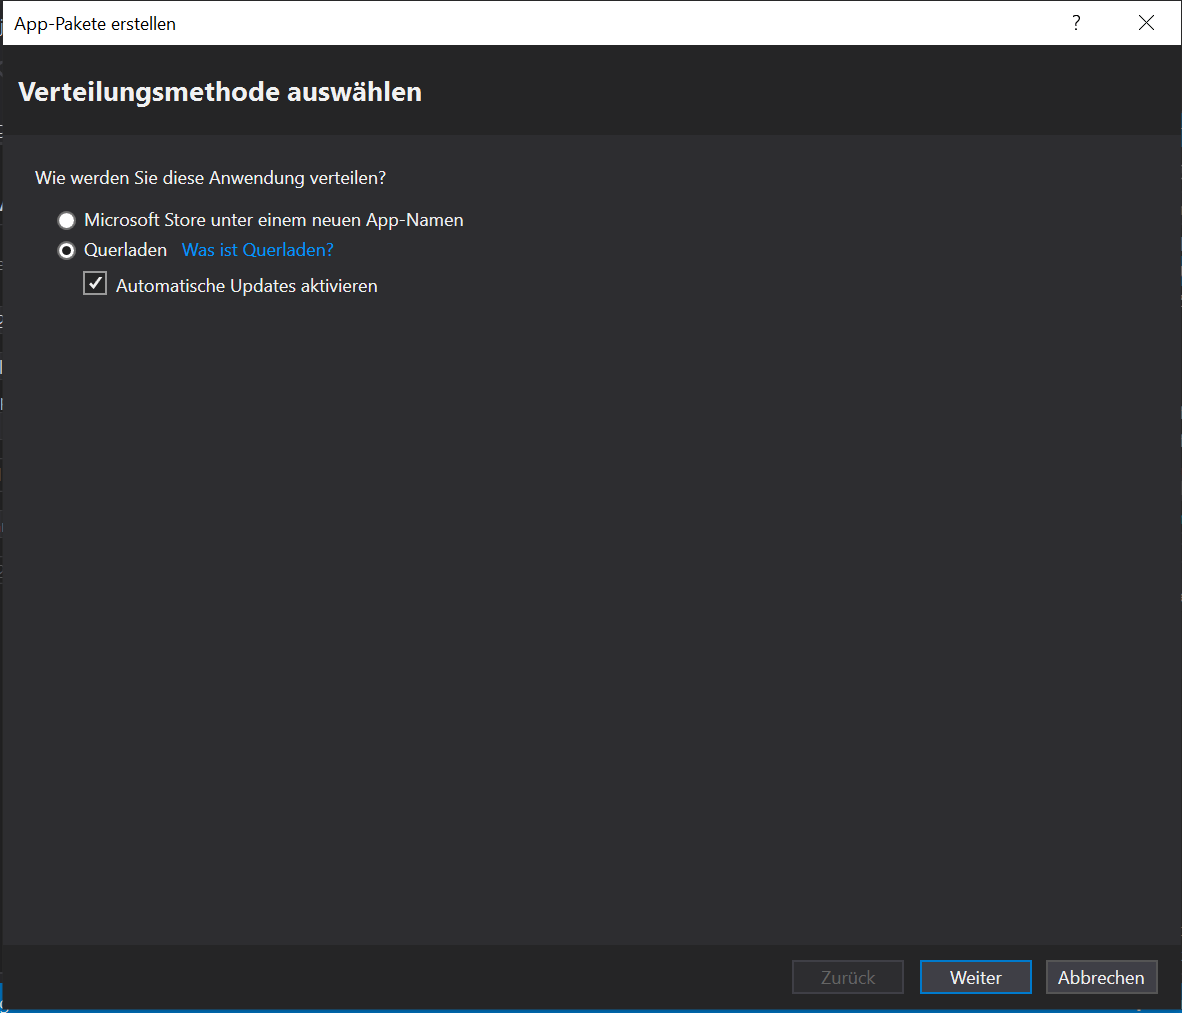The width and height of the screenshot is (1182, 1013).
Task: Click the "Verteilungsmethode auswählen" heading
Action: click(220, 92)
